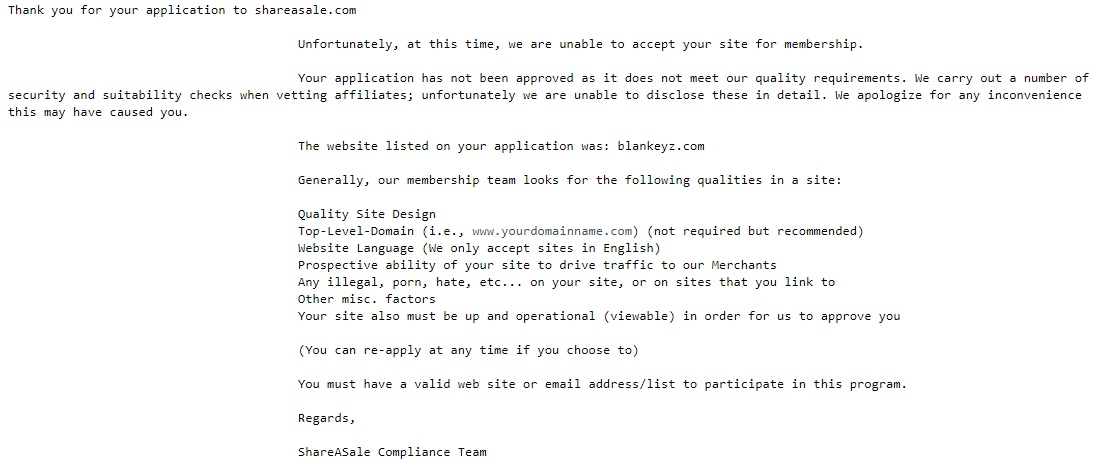Click 'Prospective ability of your site' line
Image resolution: width=1099 pixels, height=471 pixels.
pyautogui.click(x=537, y=265)
